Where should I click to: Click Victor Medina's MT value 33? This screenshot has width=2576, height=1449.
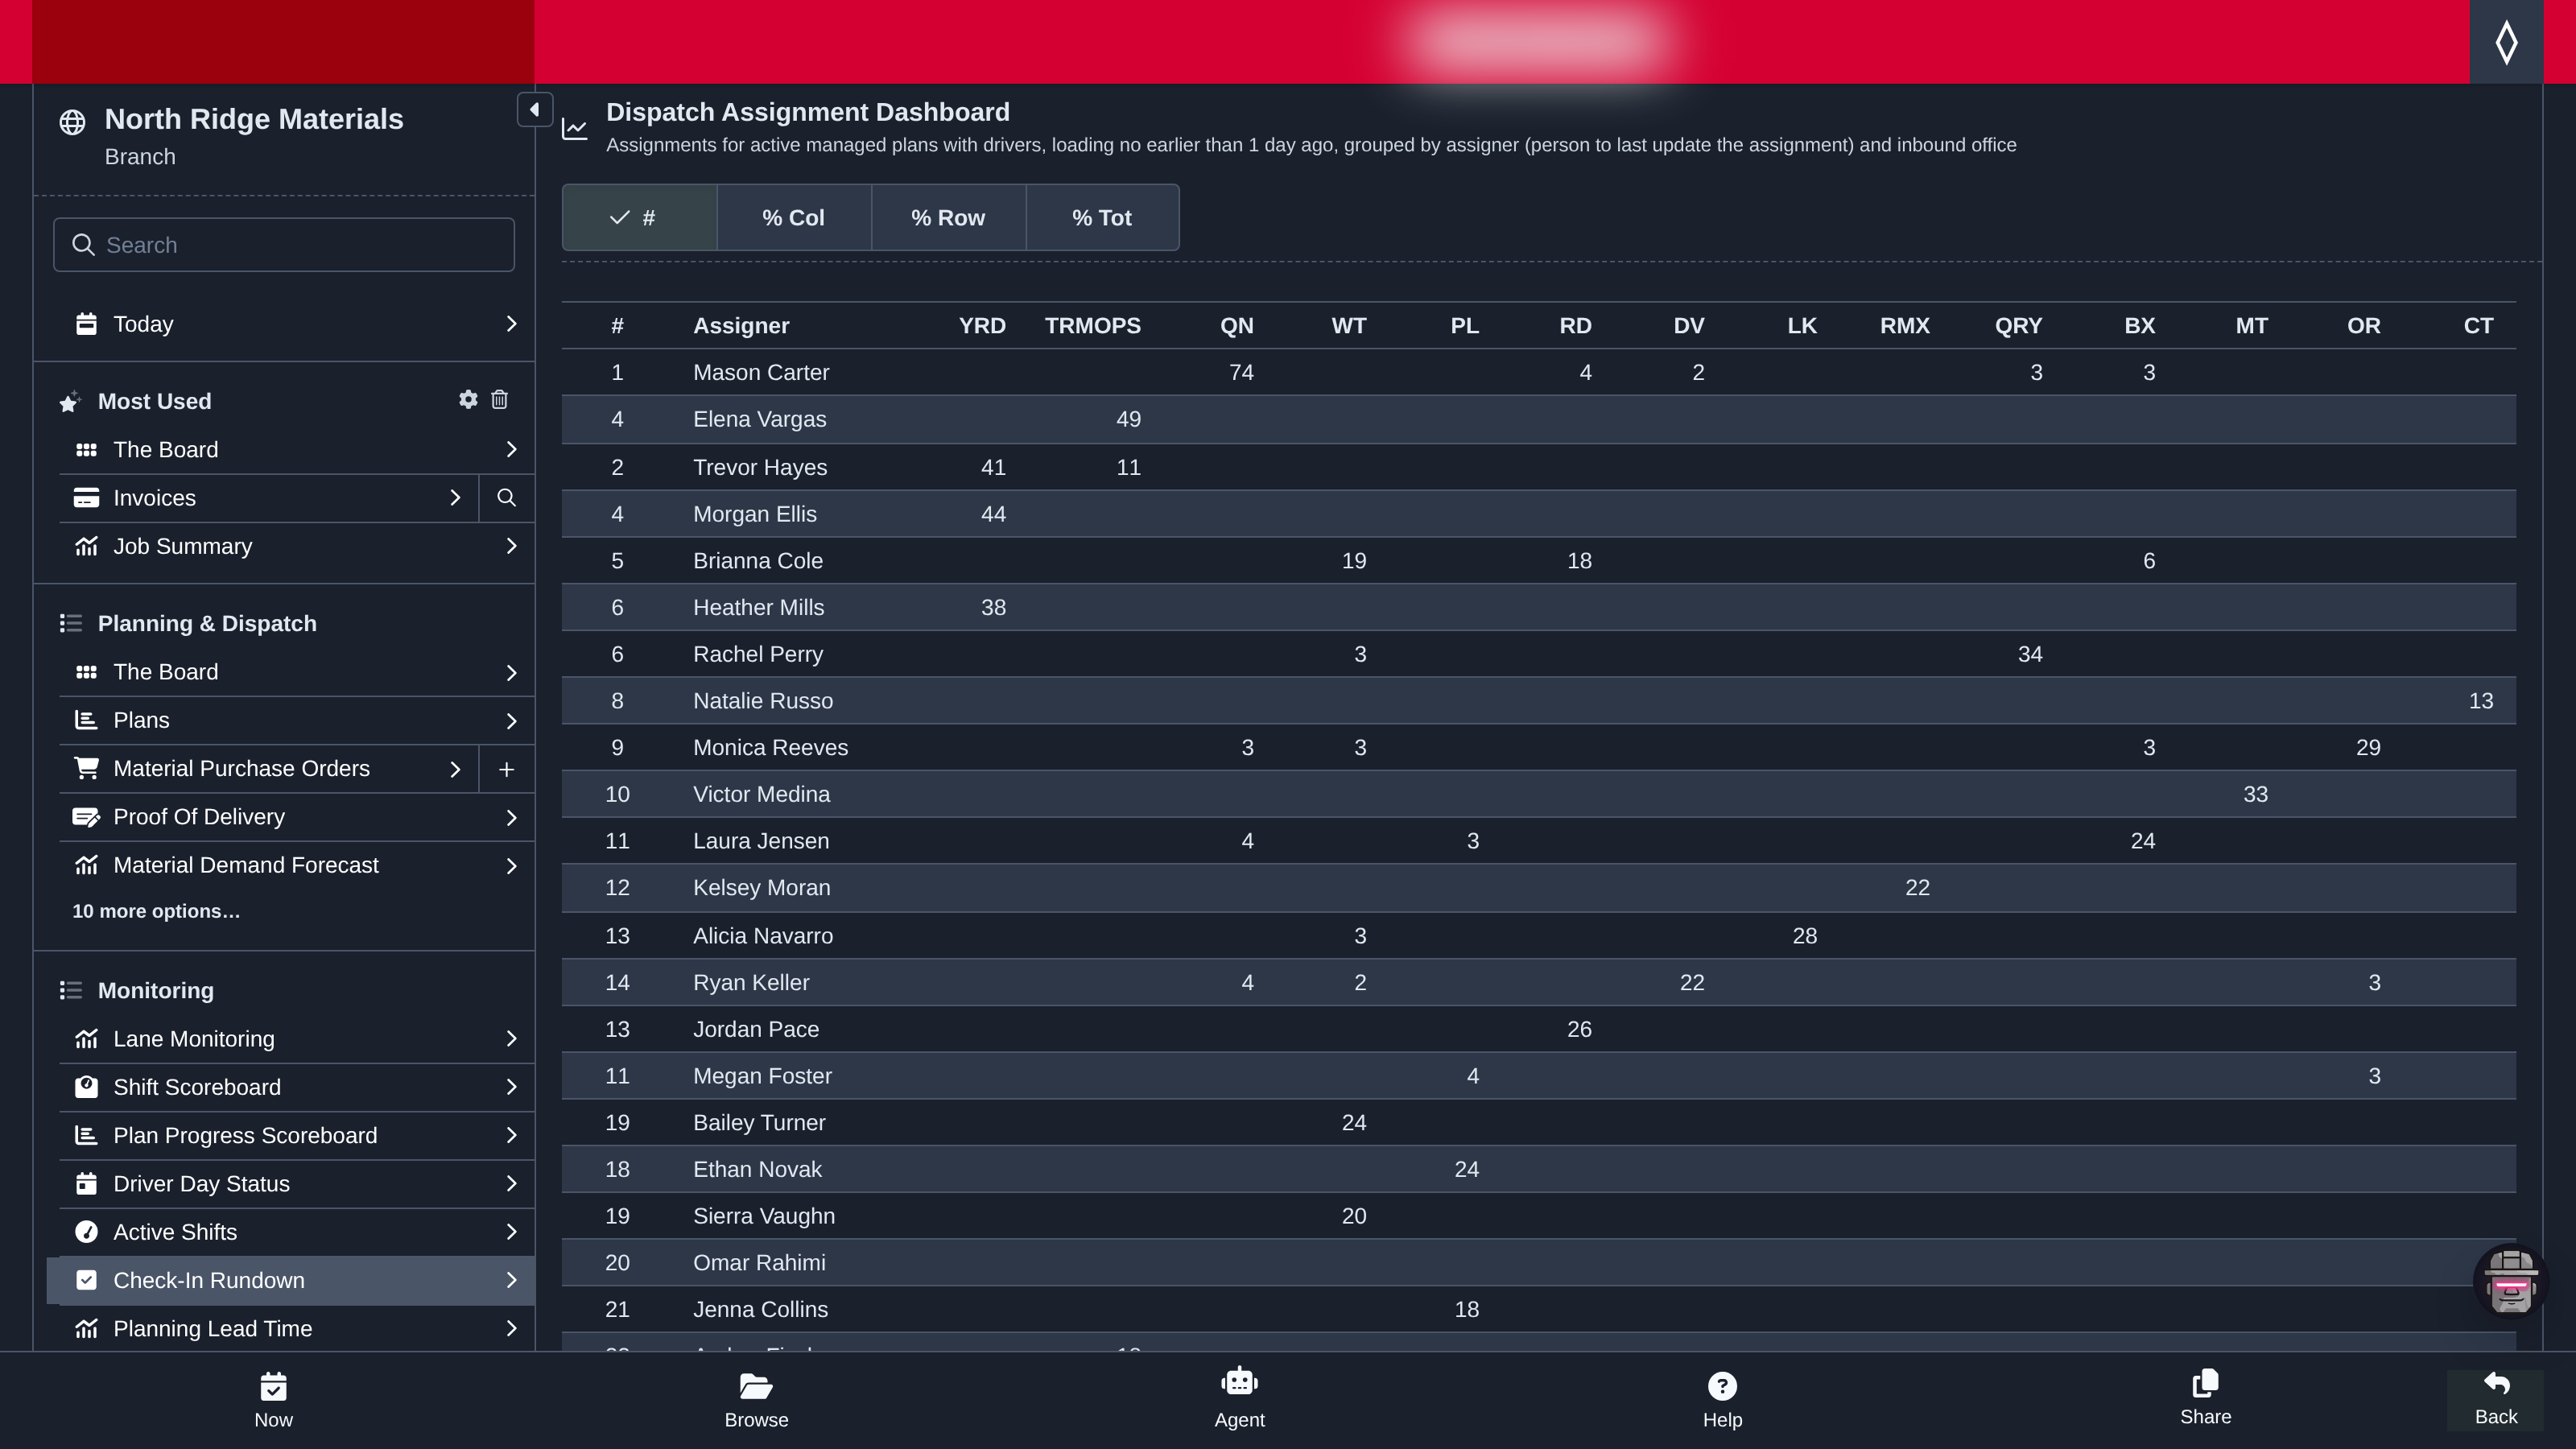2255,795
